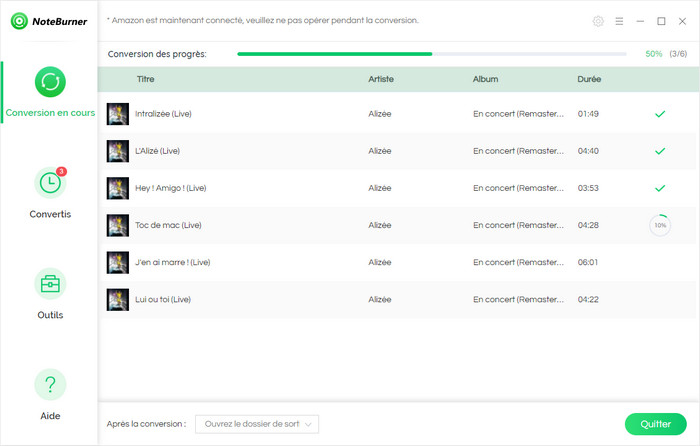Select song title Hey ! Amigo ! (Live)

click(171, 188)
